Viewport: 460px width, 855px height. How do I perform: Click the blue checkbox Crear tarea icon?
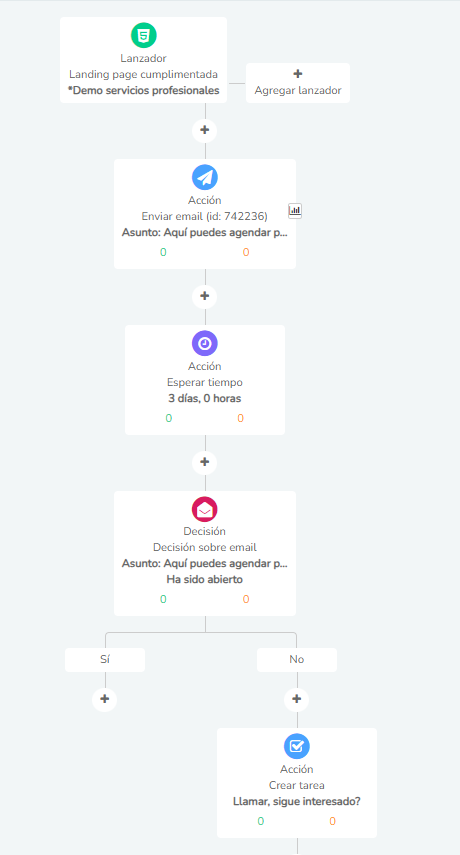[x=296, y=746]
